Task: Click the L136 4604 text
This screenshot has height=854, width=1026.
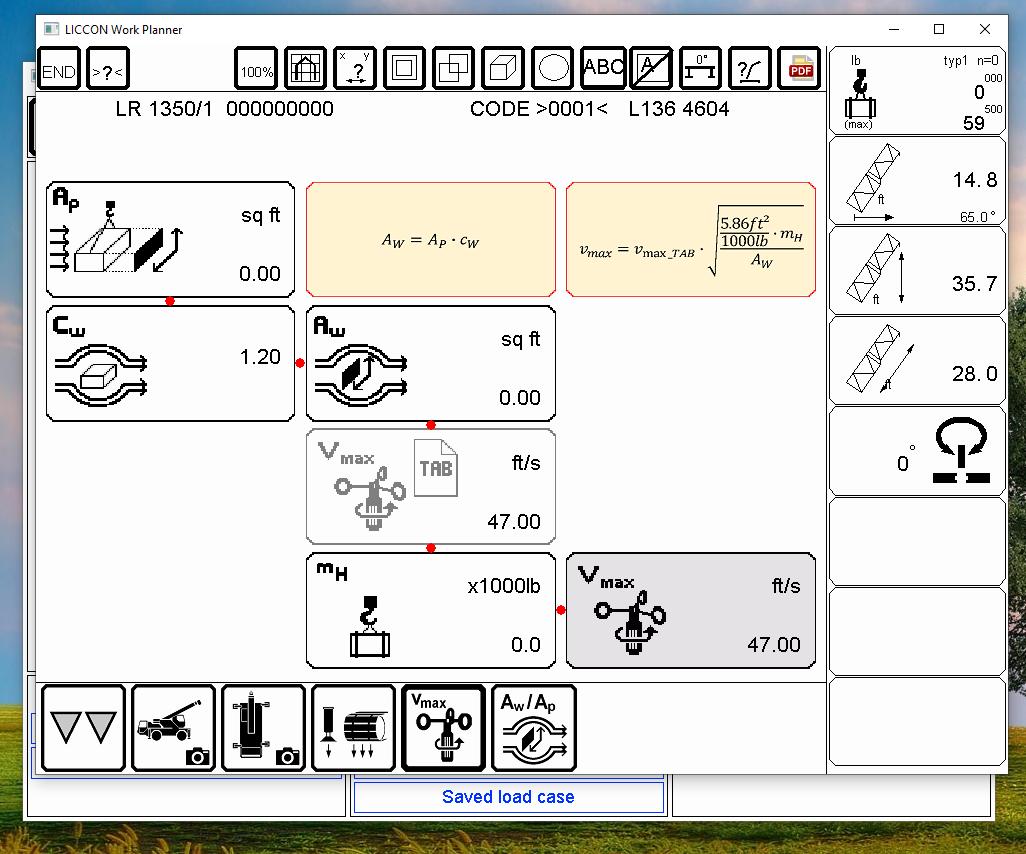Action: pos(679,109)
